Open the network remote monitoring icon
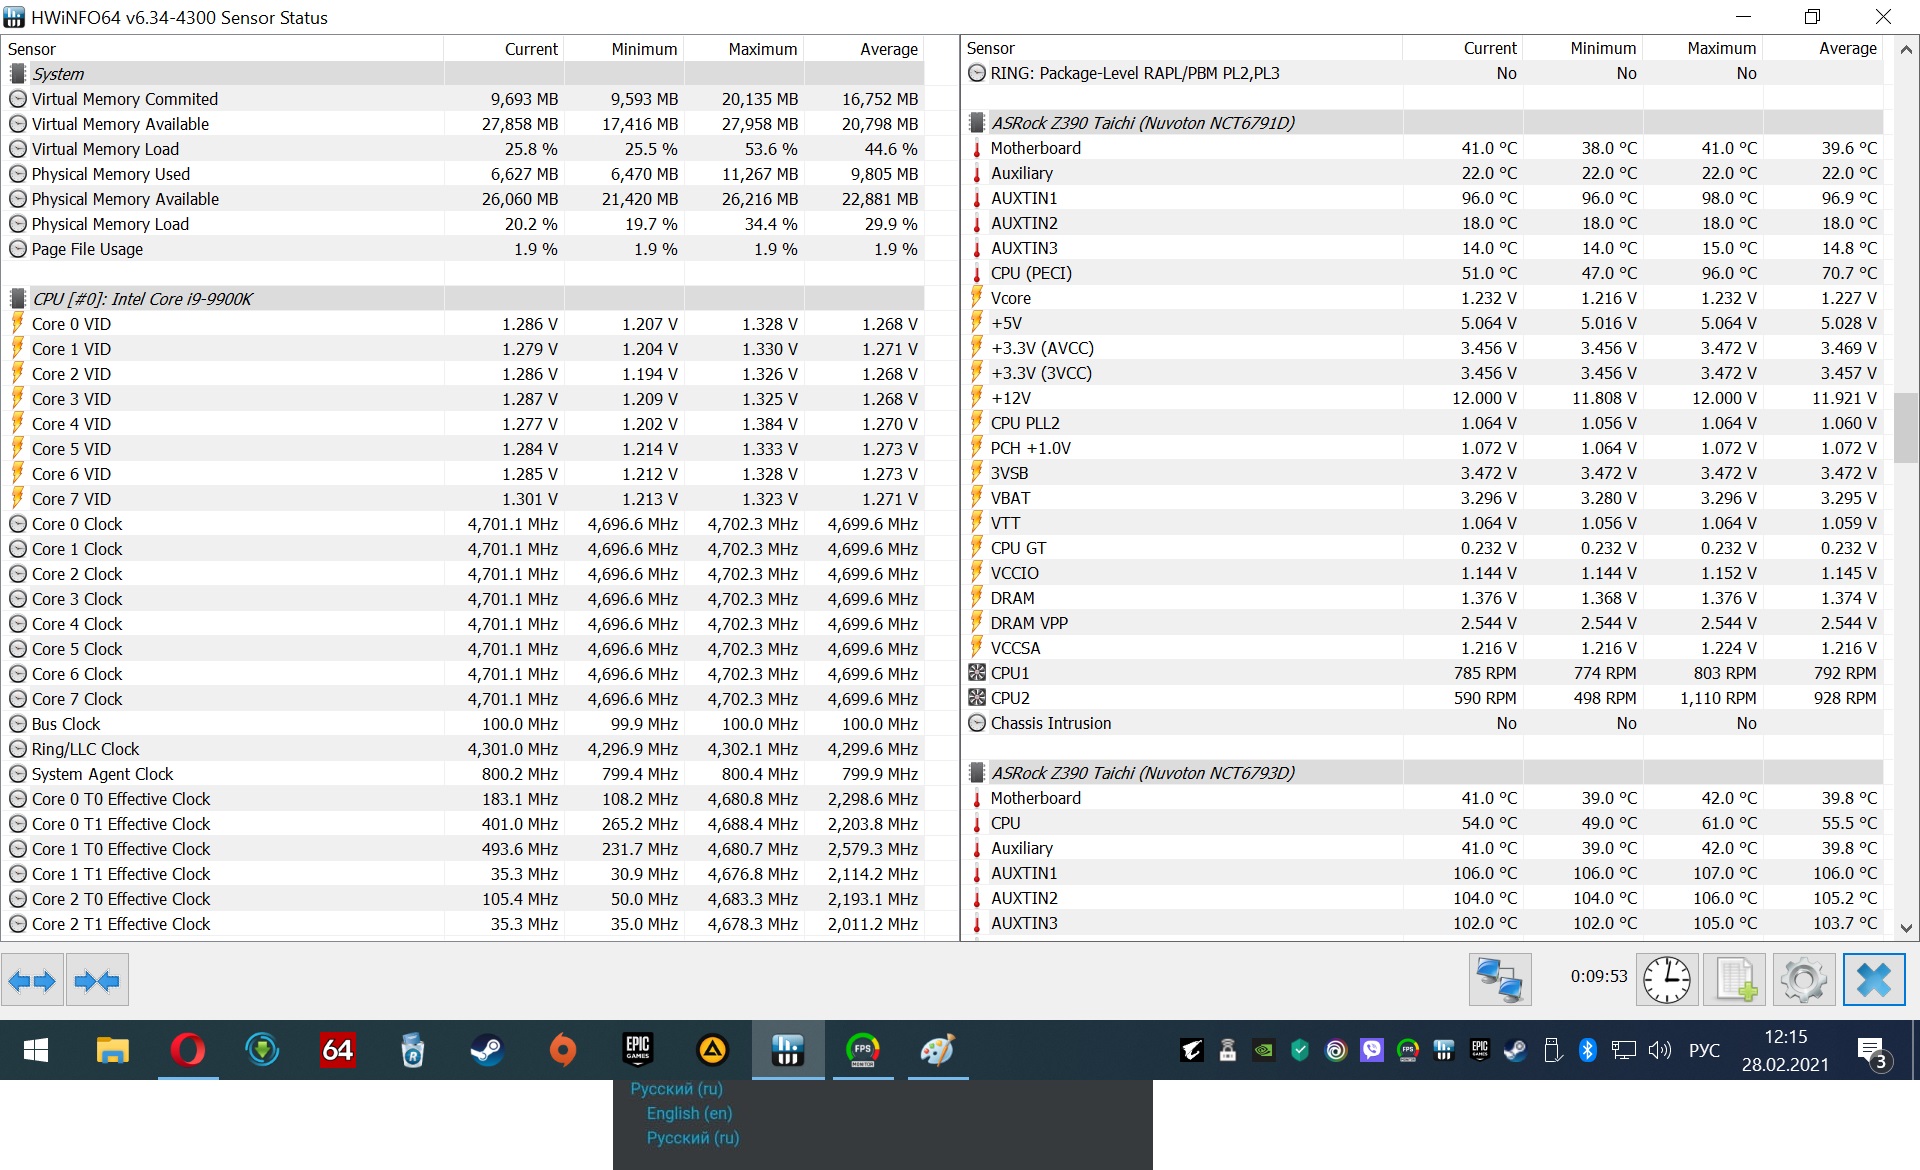1920x1170 pixels. [x=1499, y=979]
